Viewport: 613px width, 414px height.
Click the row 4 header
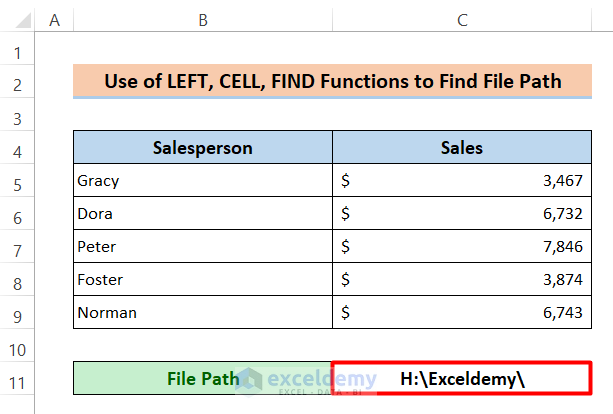pos(18,148)
